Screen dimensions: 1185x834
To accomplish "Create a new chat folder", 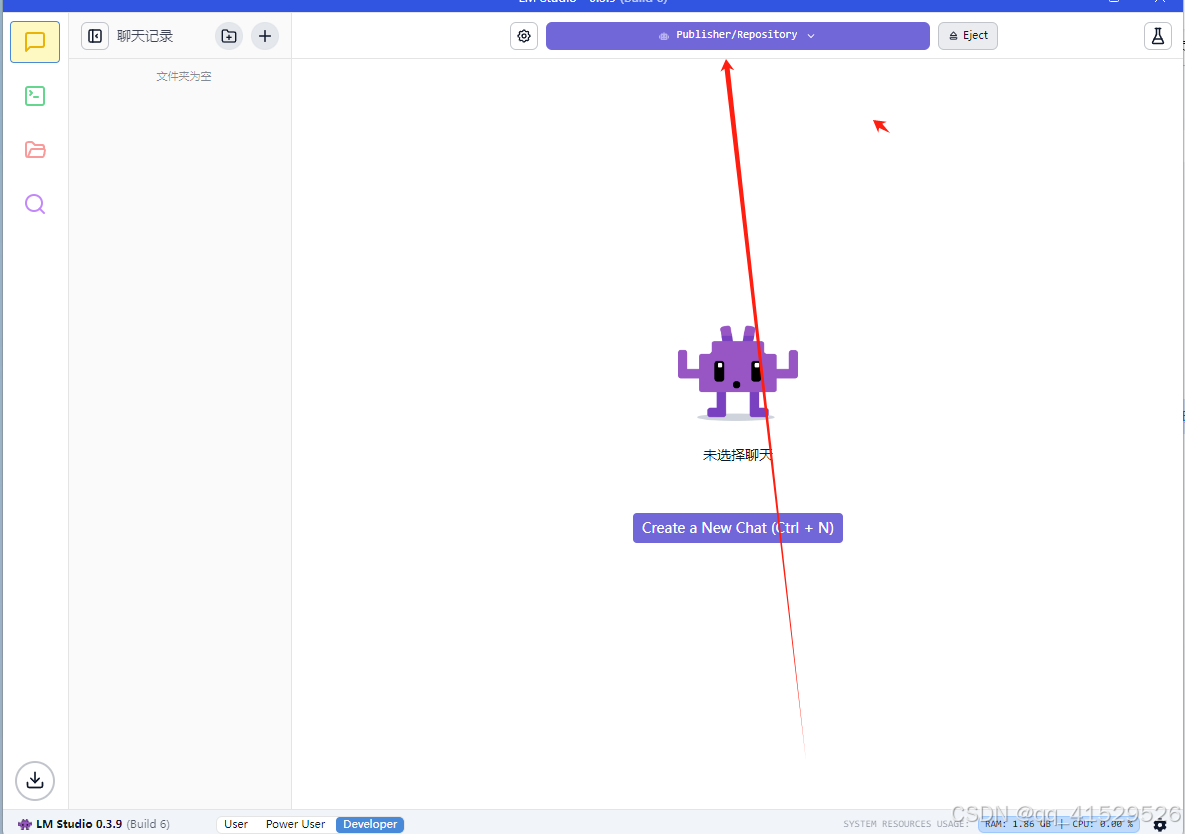I will [x=229, y=36].
